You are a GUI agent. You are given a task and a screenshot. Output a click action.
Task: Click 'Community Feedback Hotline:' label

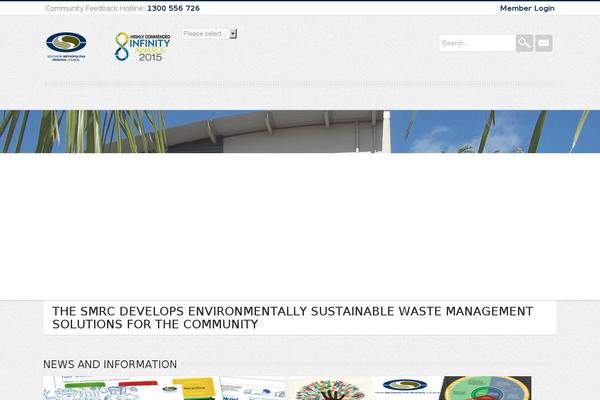(95, 8)
